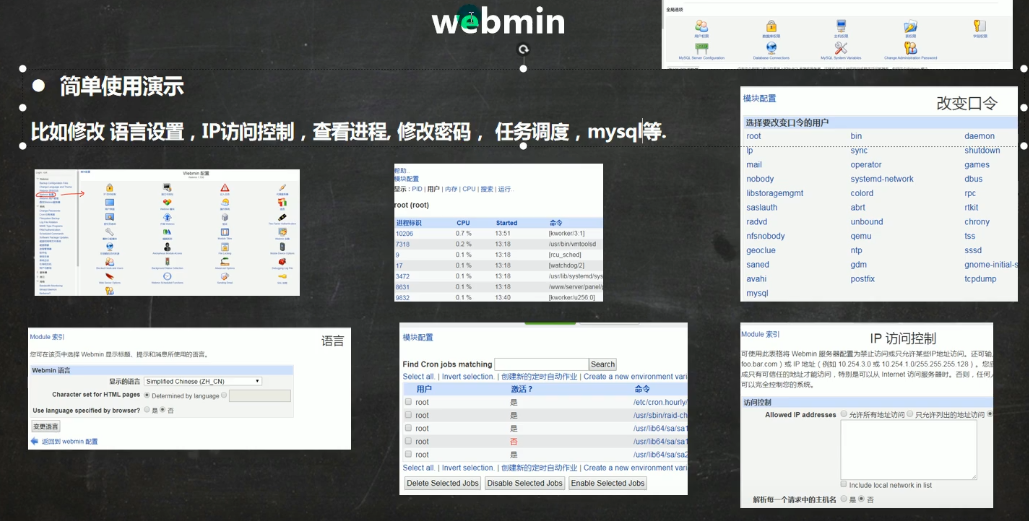This screenshot has height=521, width=1029.
Task: Open the 用户权限 users icon in MySQL panel
Action: (702, 26)
